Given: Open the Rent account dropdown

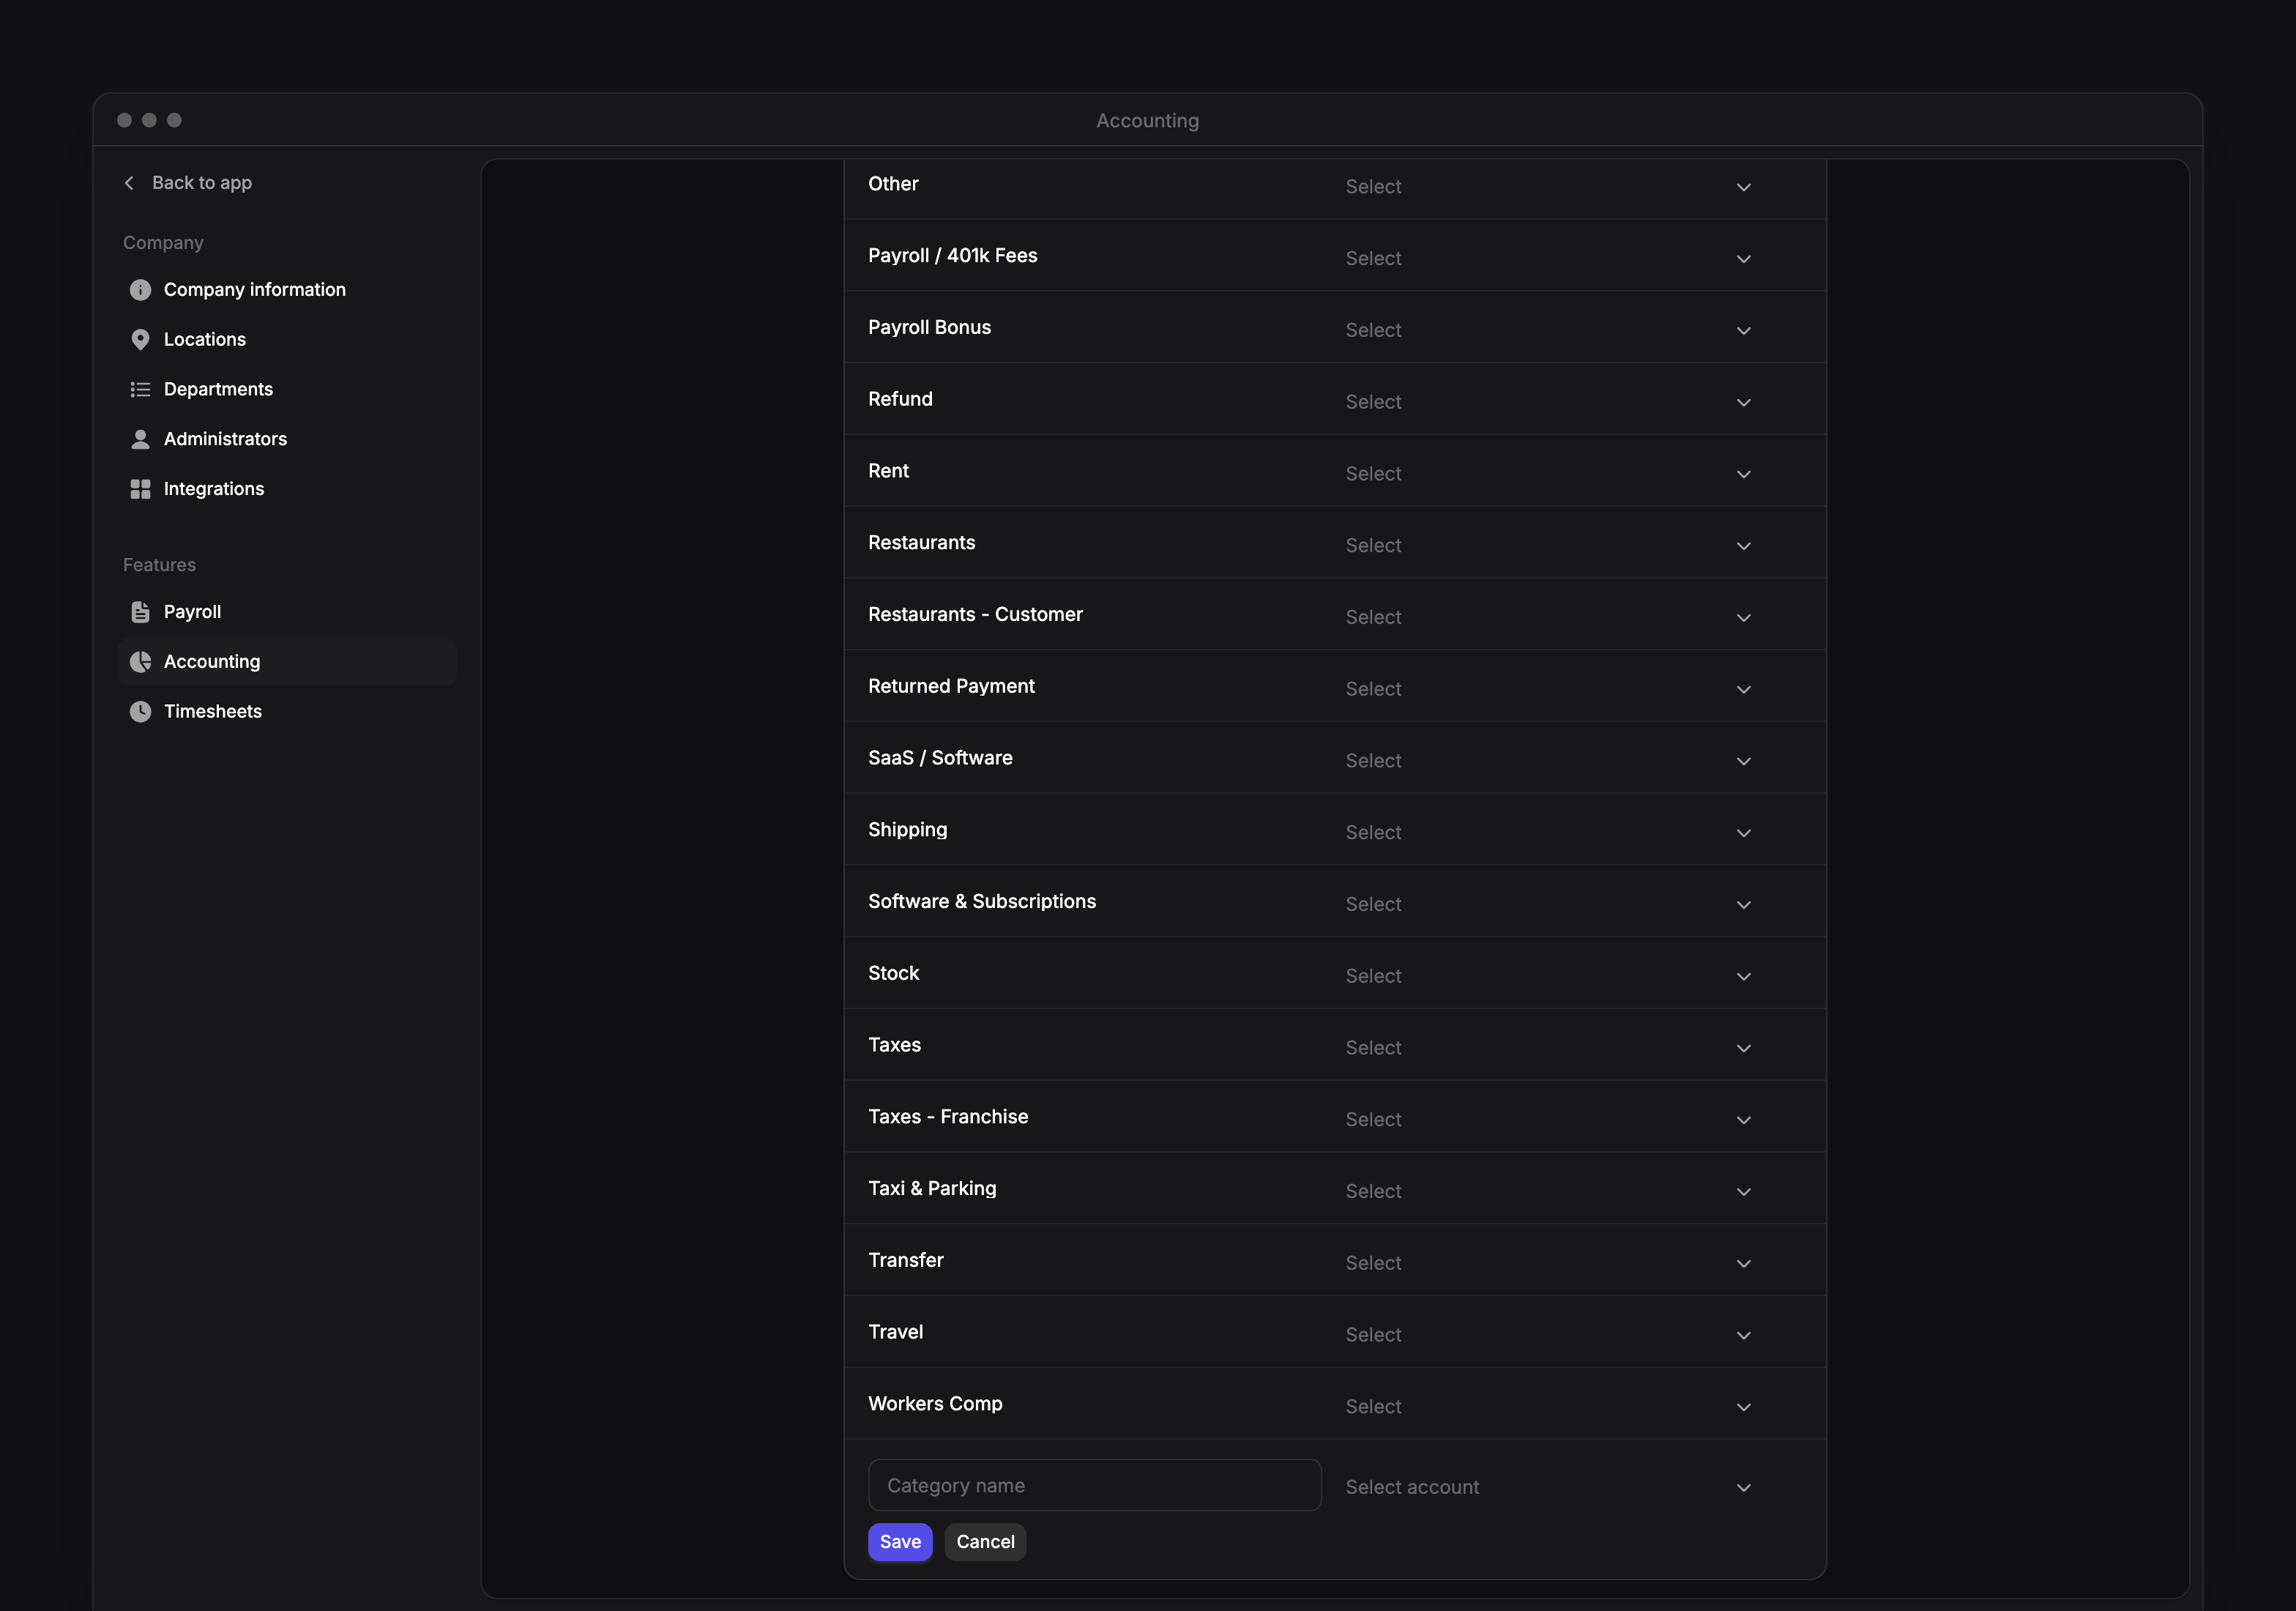Looking at the screenshot, I should click(x=1548, y=474).
